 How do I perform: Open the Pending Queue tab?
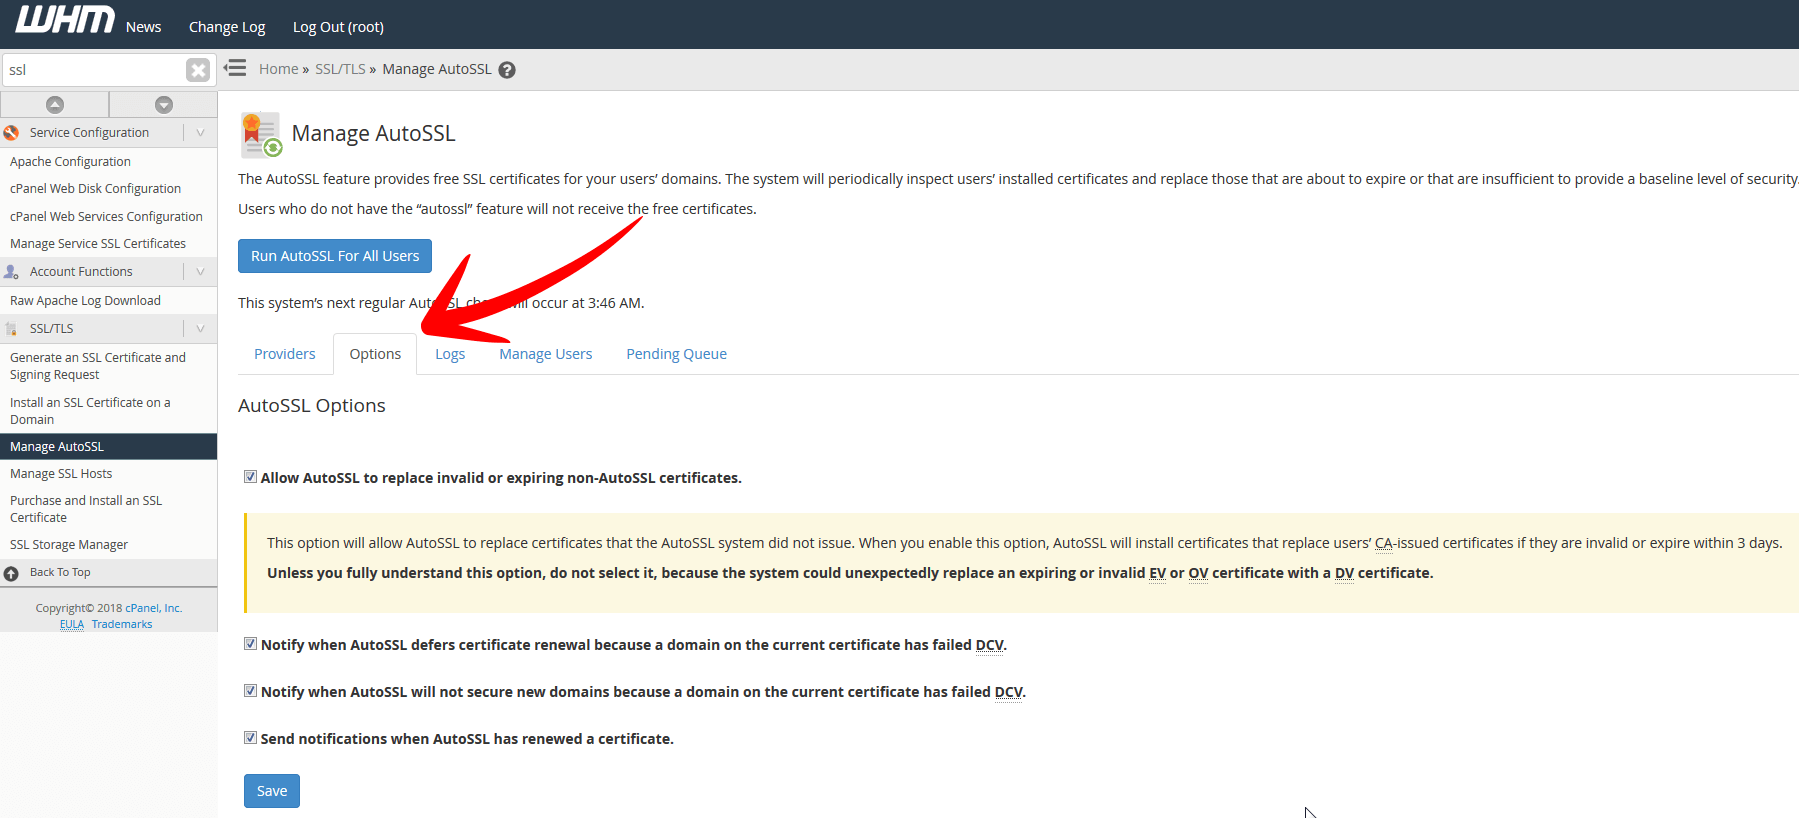tap(676, 354)
